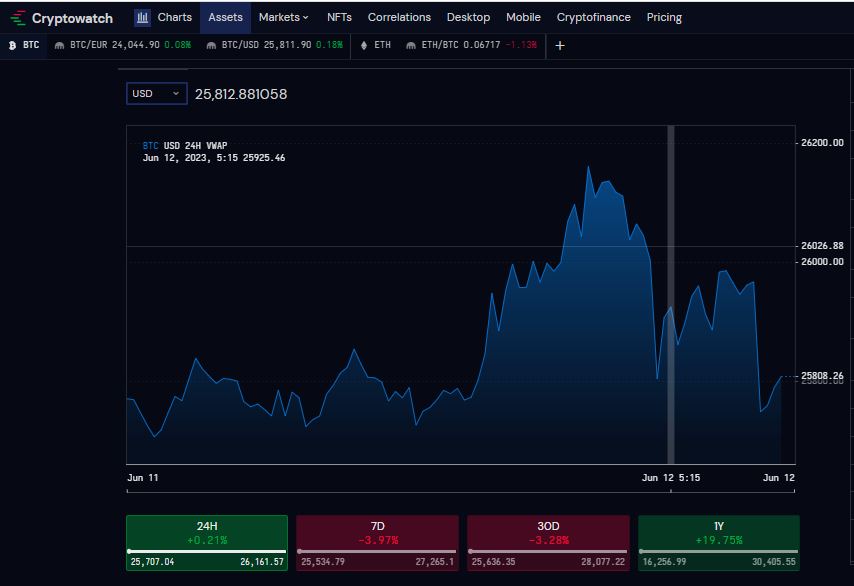This screenshot has height=586, width=854.
Task: Click the BTC USD 24H VWAP chart title
Action: [x=185, y=145]
